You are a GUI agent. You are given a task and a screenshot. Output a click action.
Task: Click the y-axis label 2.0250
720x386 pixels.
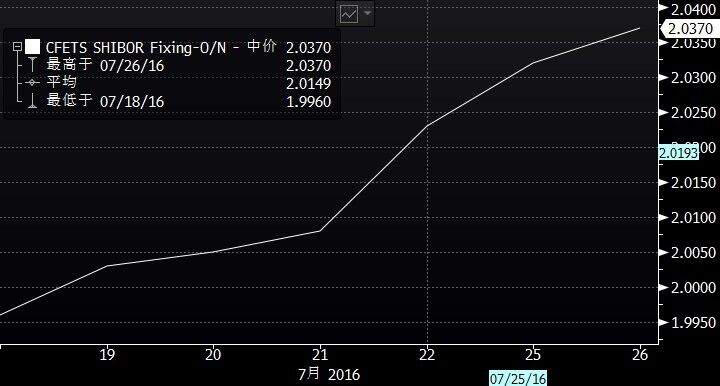tap(693, 112)
